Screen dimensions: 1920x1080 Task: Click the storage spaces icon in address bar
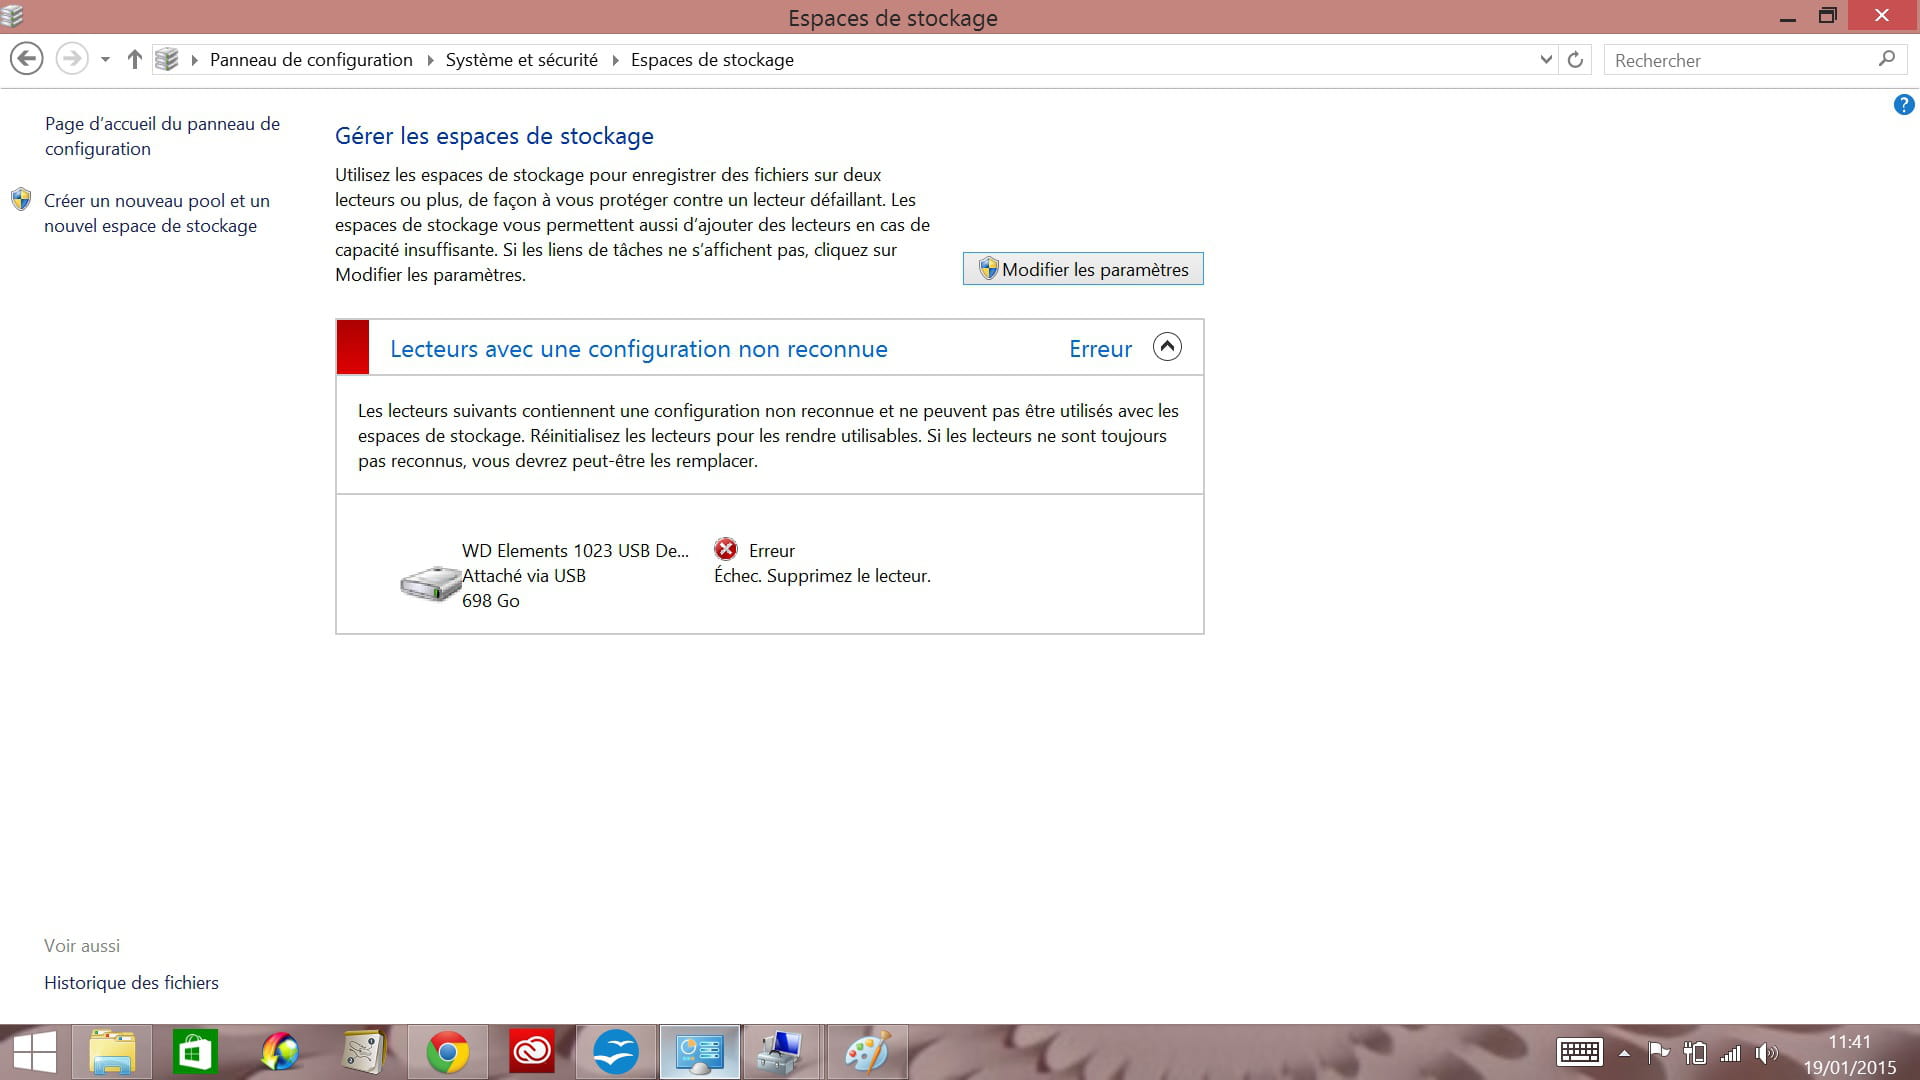167,60
